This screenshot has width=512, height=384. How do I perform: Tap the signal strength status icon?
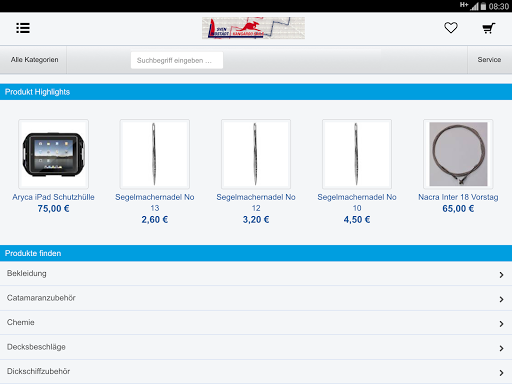475,6
